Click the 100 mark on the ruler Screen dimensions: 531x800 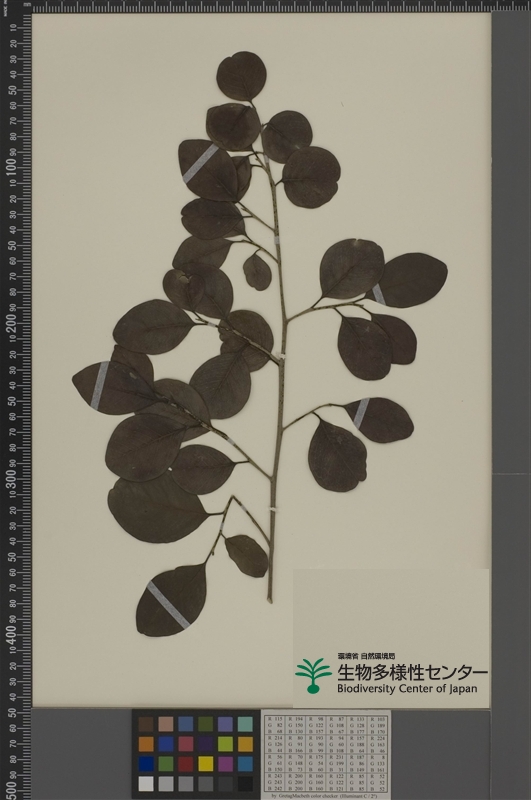point(11,169)
